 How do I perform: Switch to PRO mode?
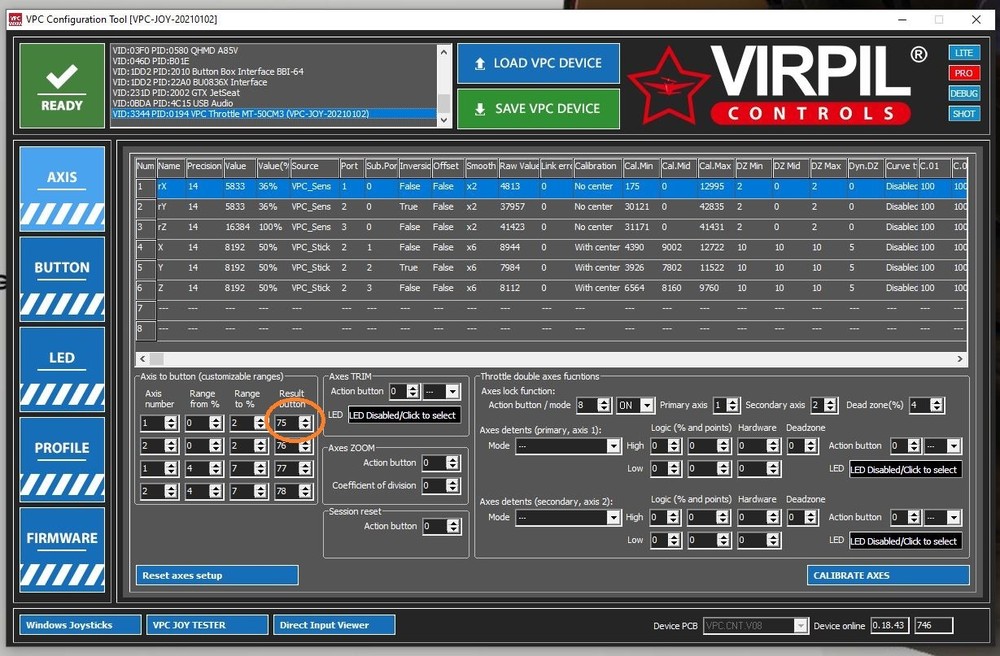tap(964, 73)
